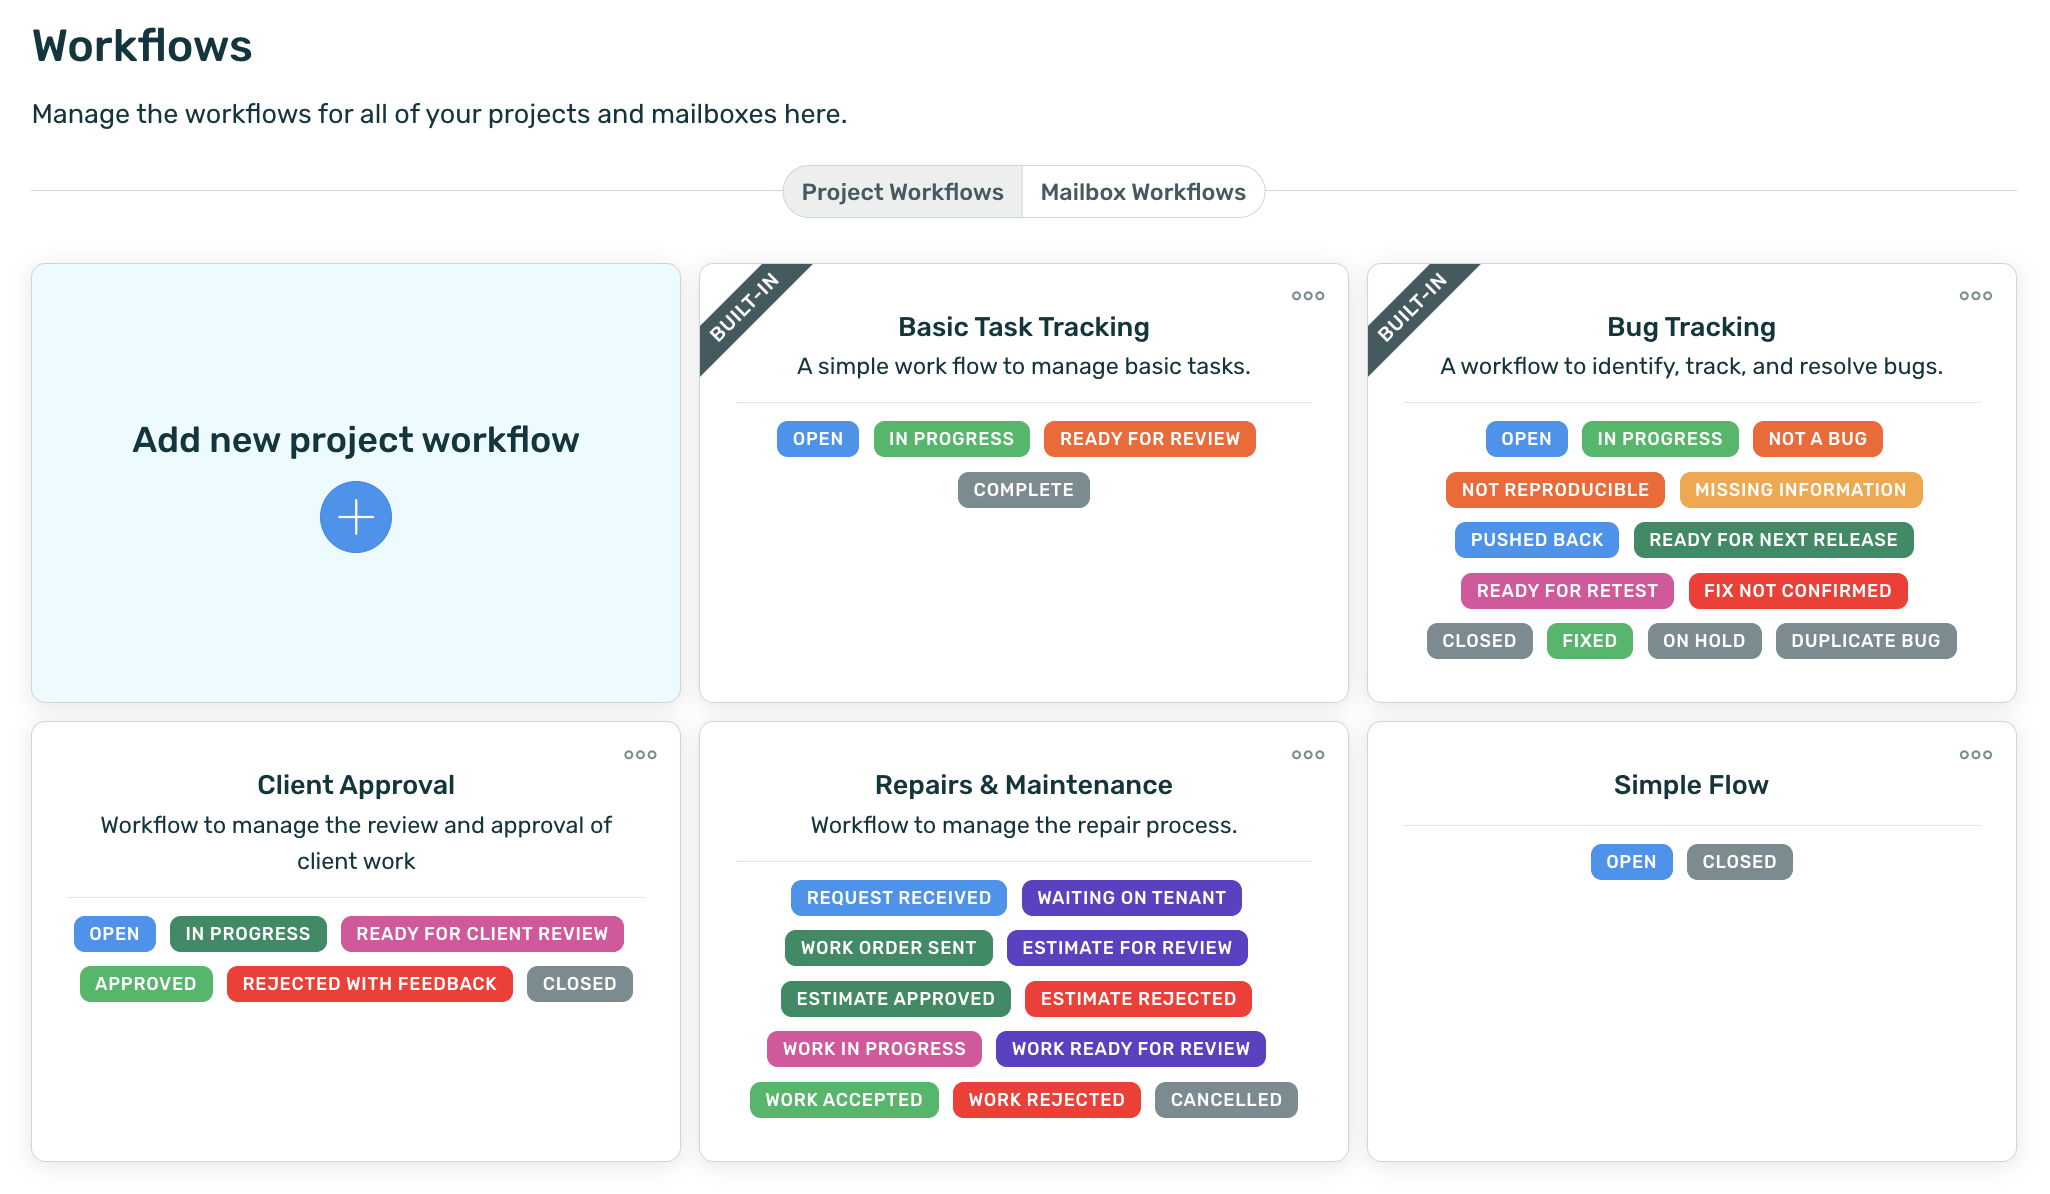Select the OPEN status in Simple Flow
The width and height of the screenshot is (2050, 1194).
[x=1630, y=861]
